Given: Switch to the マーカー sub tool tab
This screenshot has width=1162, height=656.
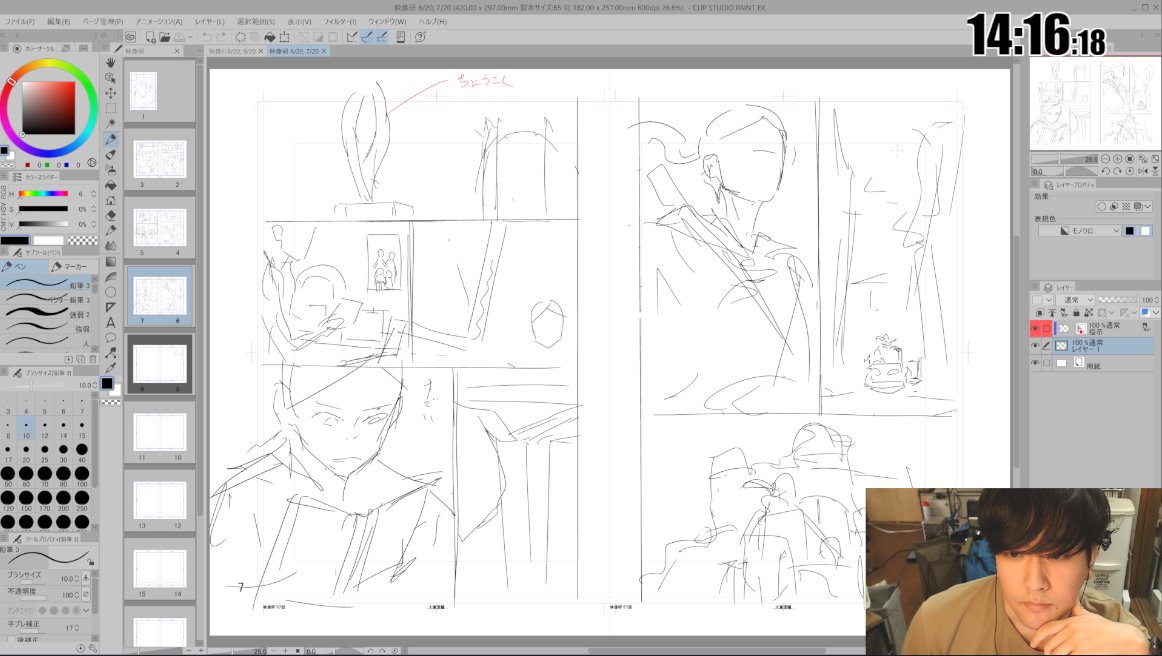Looking at the screenshot, I should point(73,267).
